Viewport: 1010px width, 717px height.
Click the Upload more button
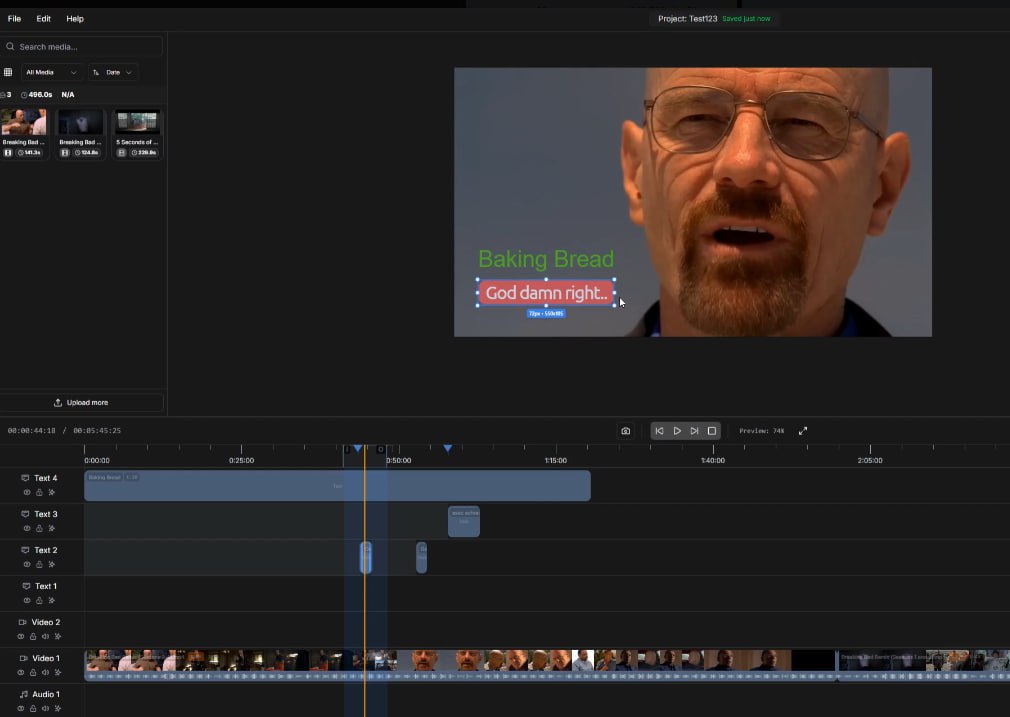pos(81,402)
